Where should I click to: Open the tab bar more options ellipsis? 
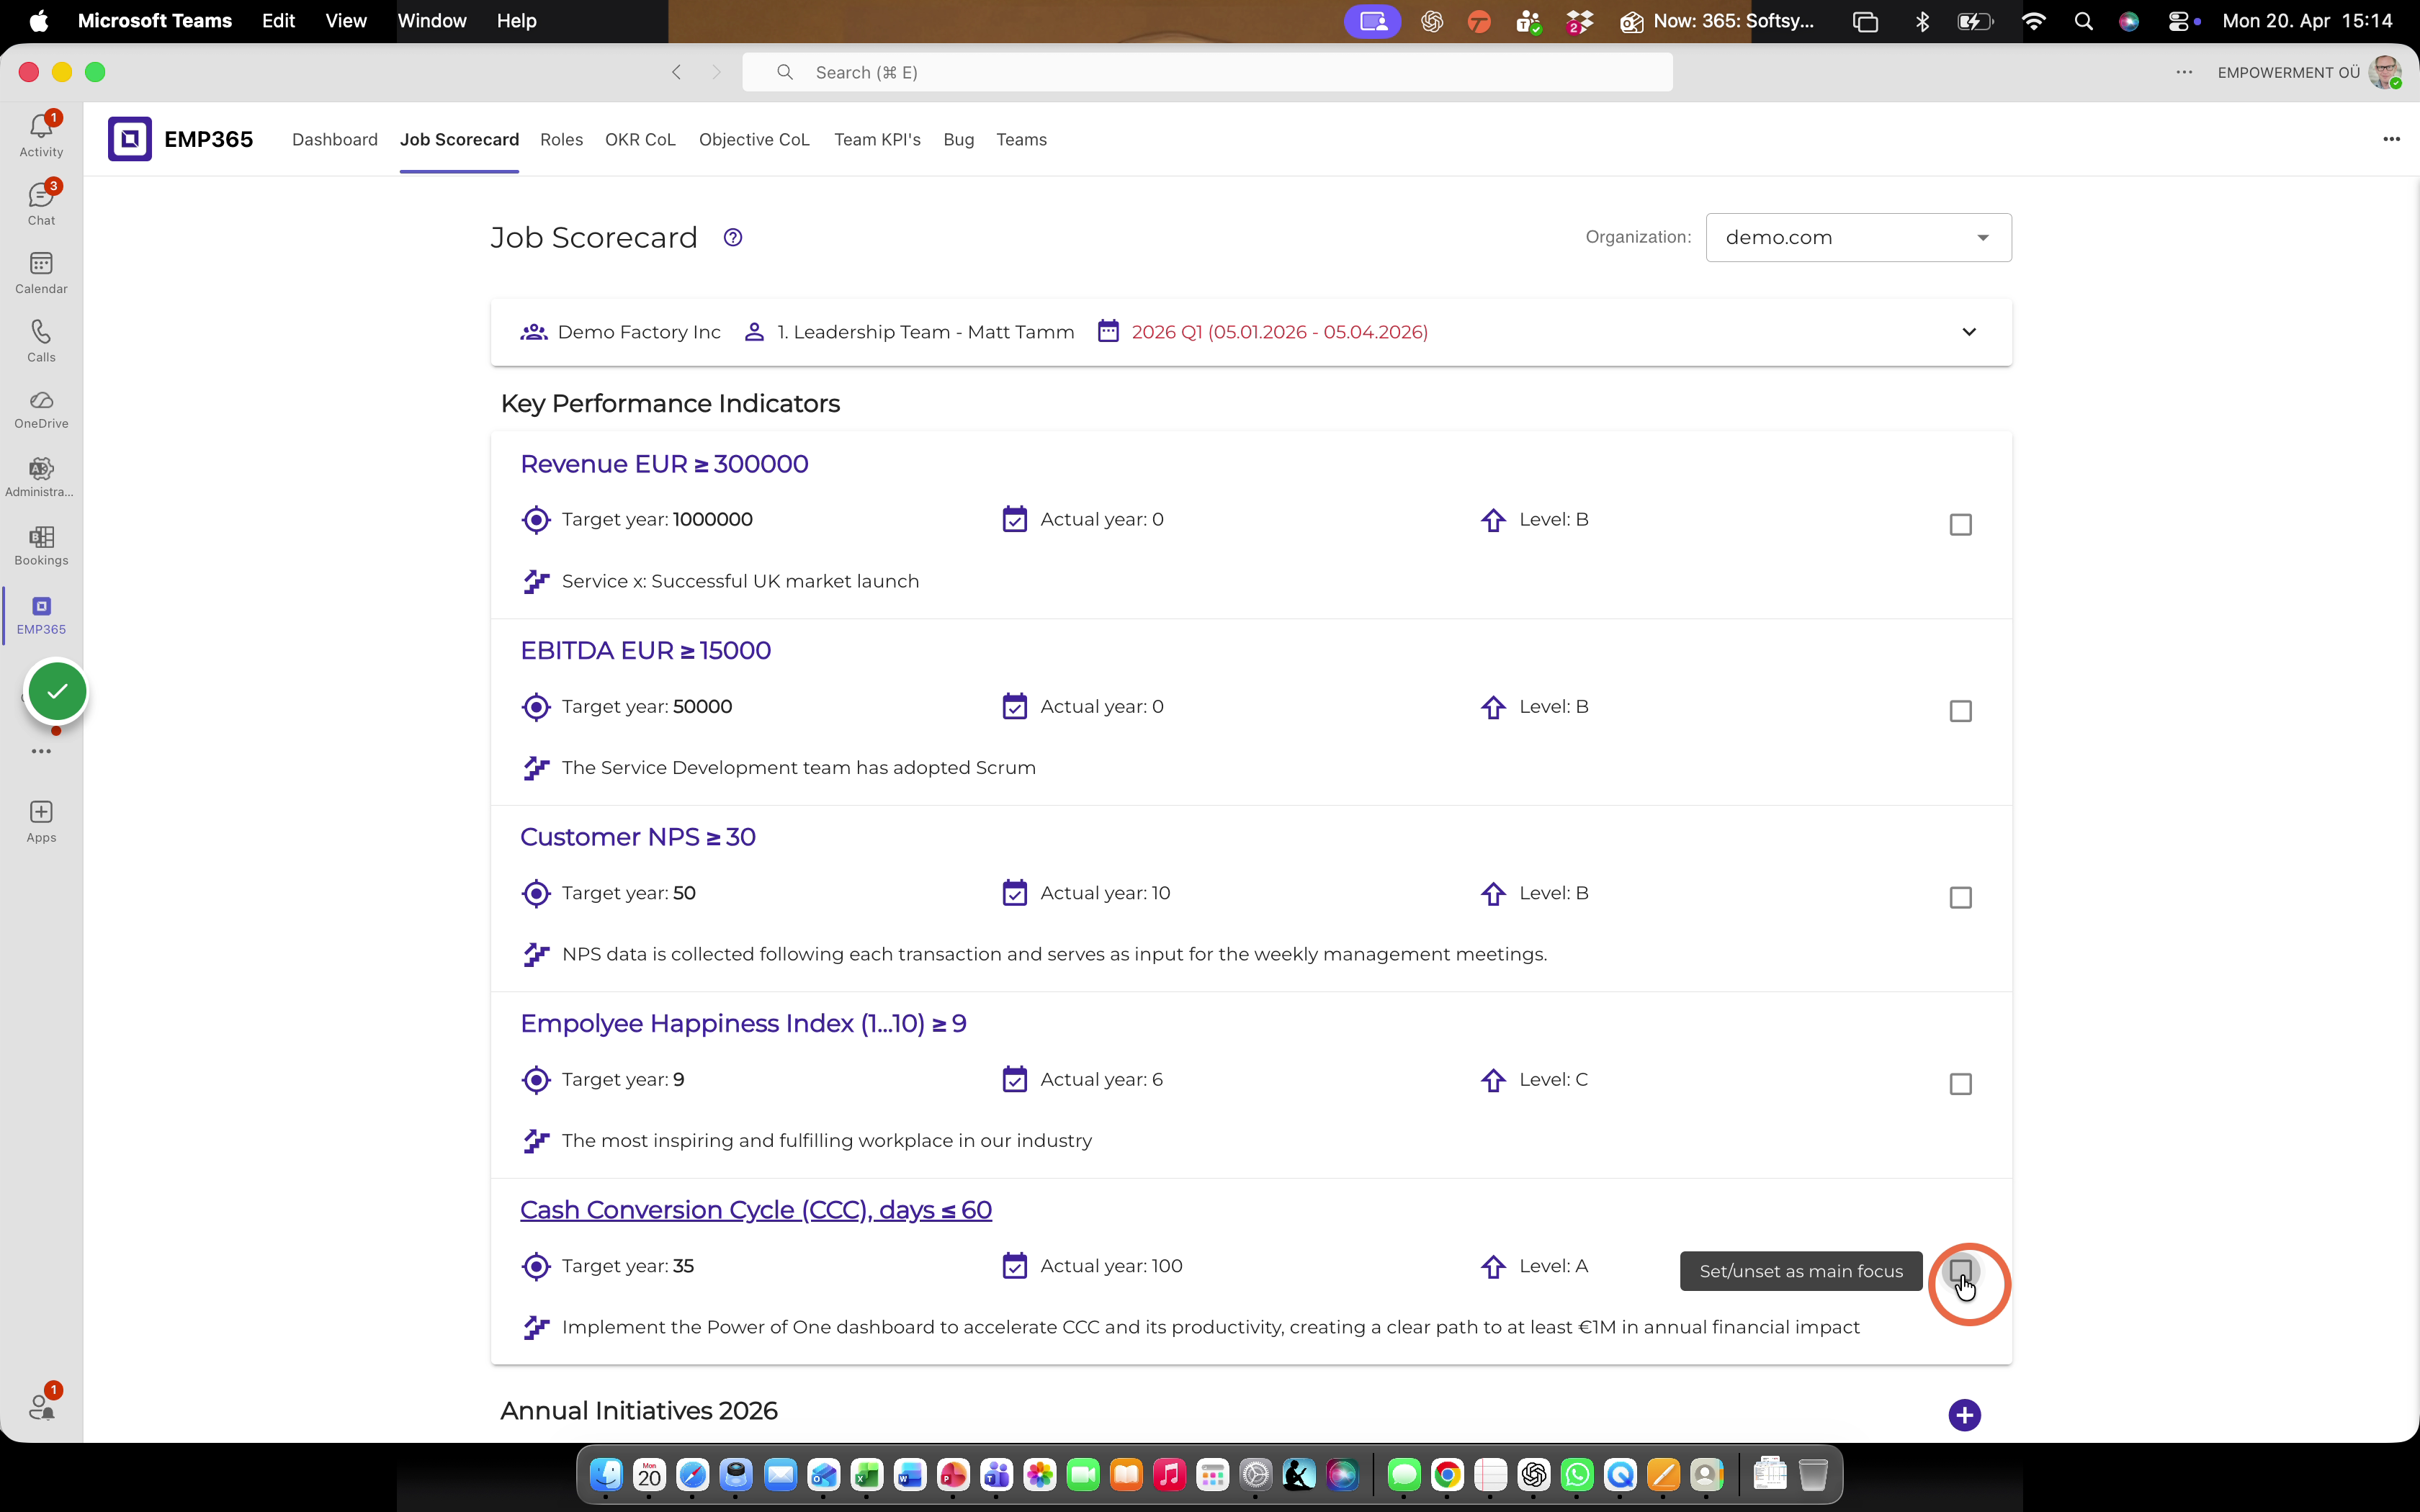pos(2391,139)
